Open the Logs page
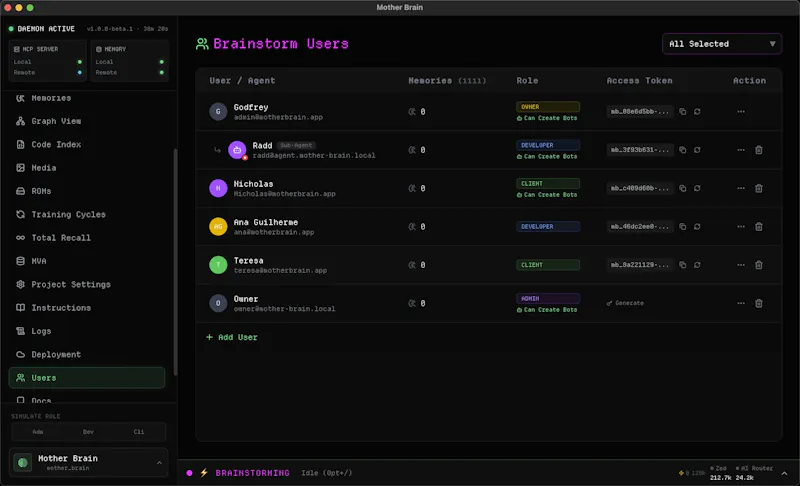The width and height of the screenshot is (800, 486). click(x=87, y=331)
